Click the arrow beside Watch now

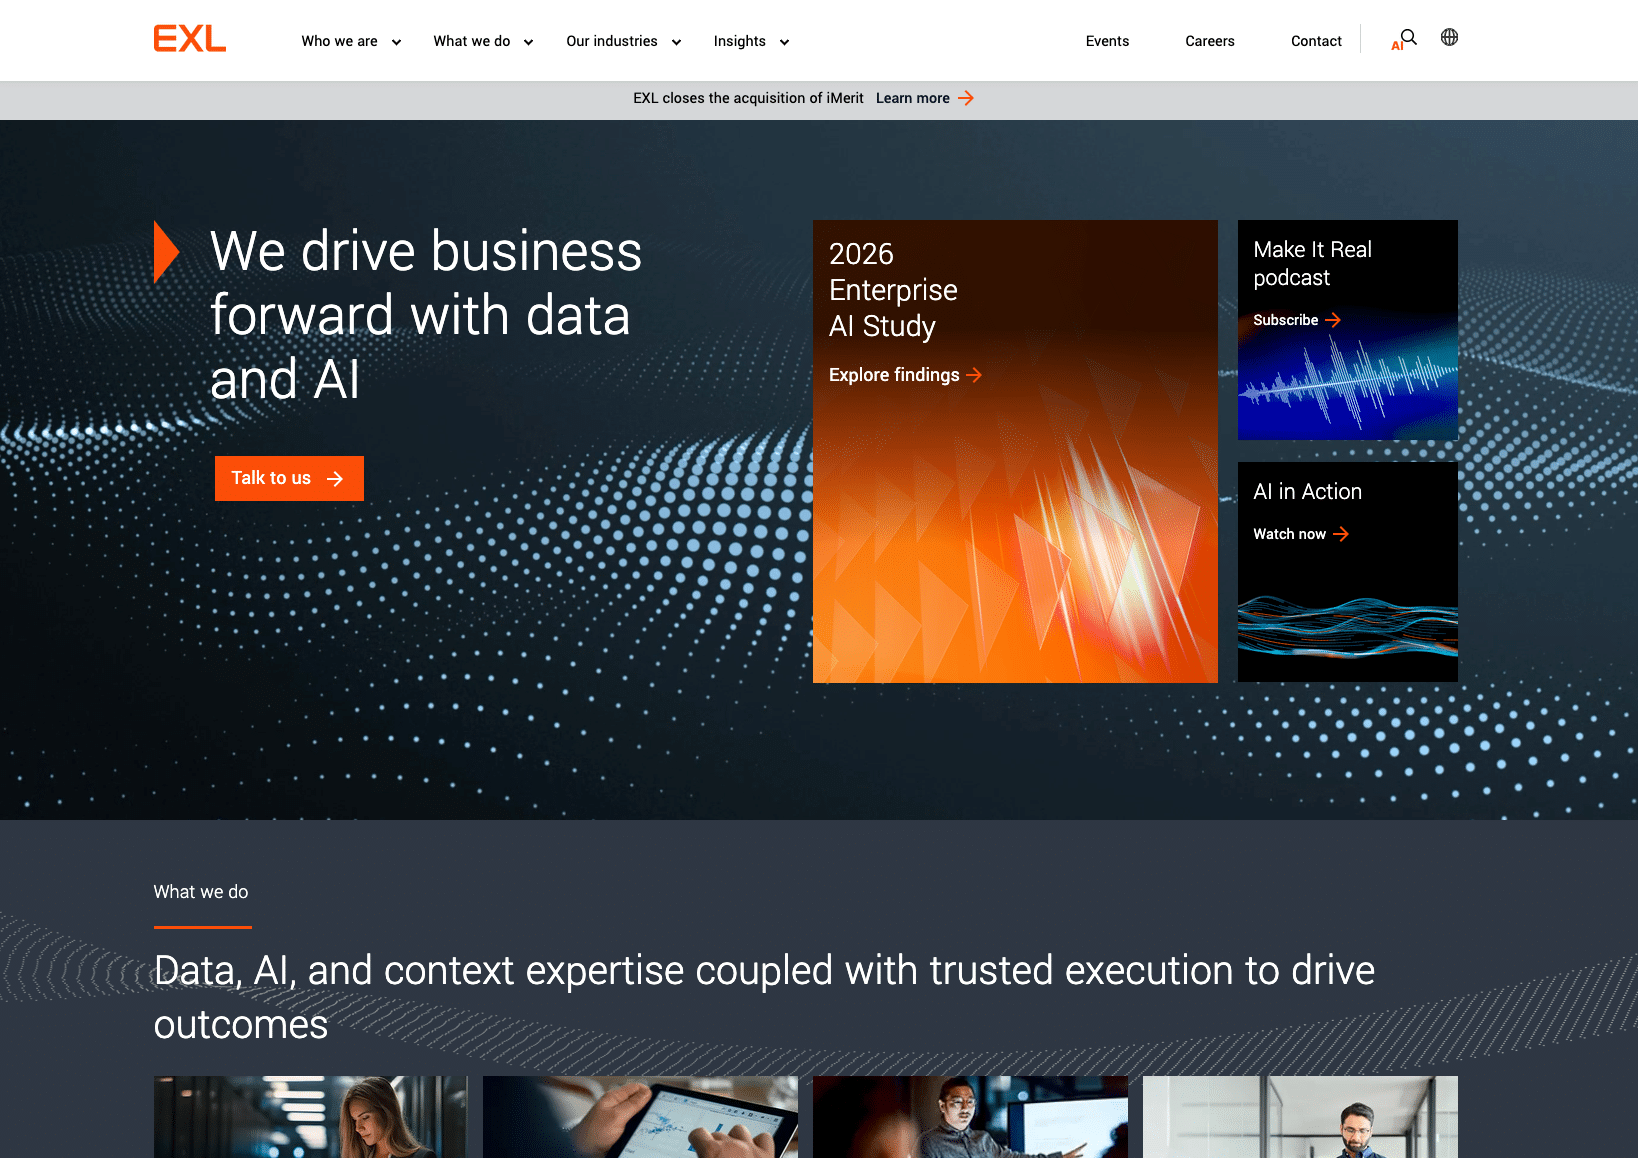[x=1341, y=534]
